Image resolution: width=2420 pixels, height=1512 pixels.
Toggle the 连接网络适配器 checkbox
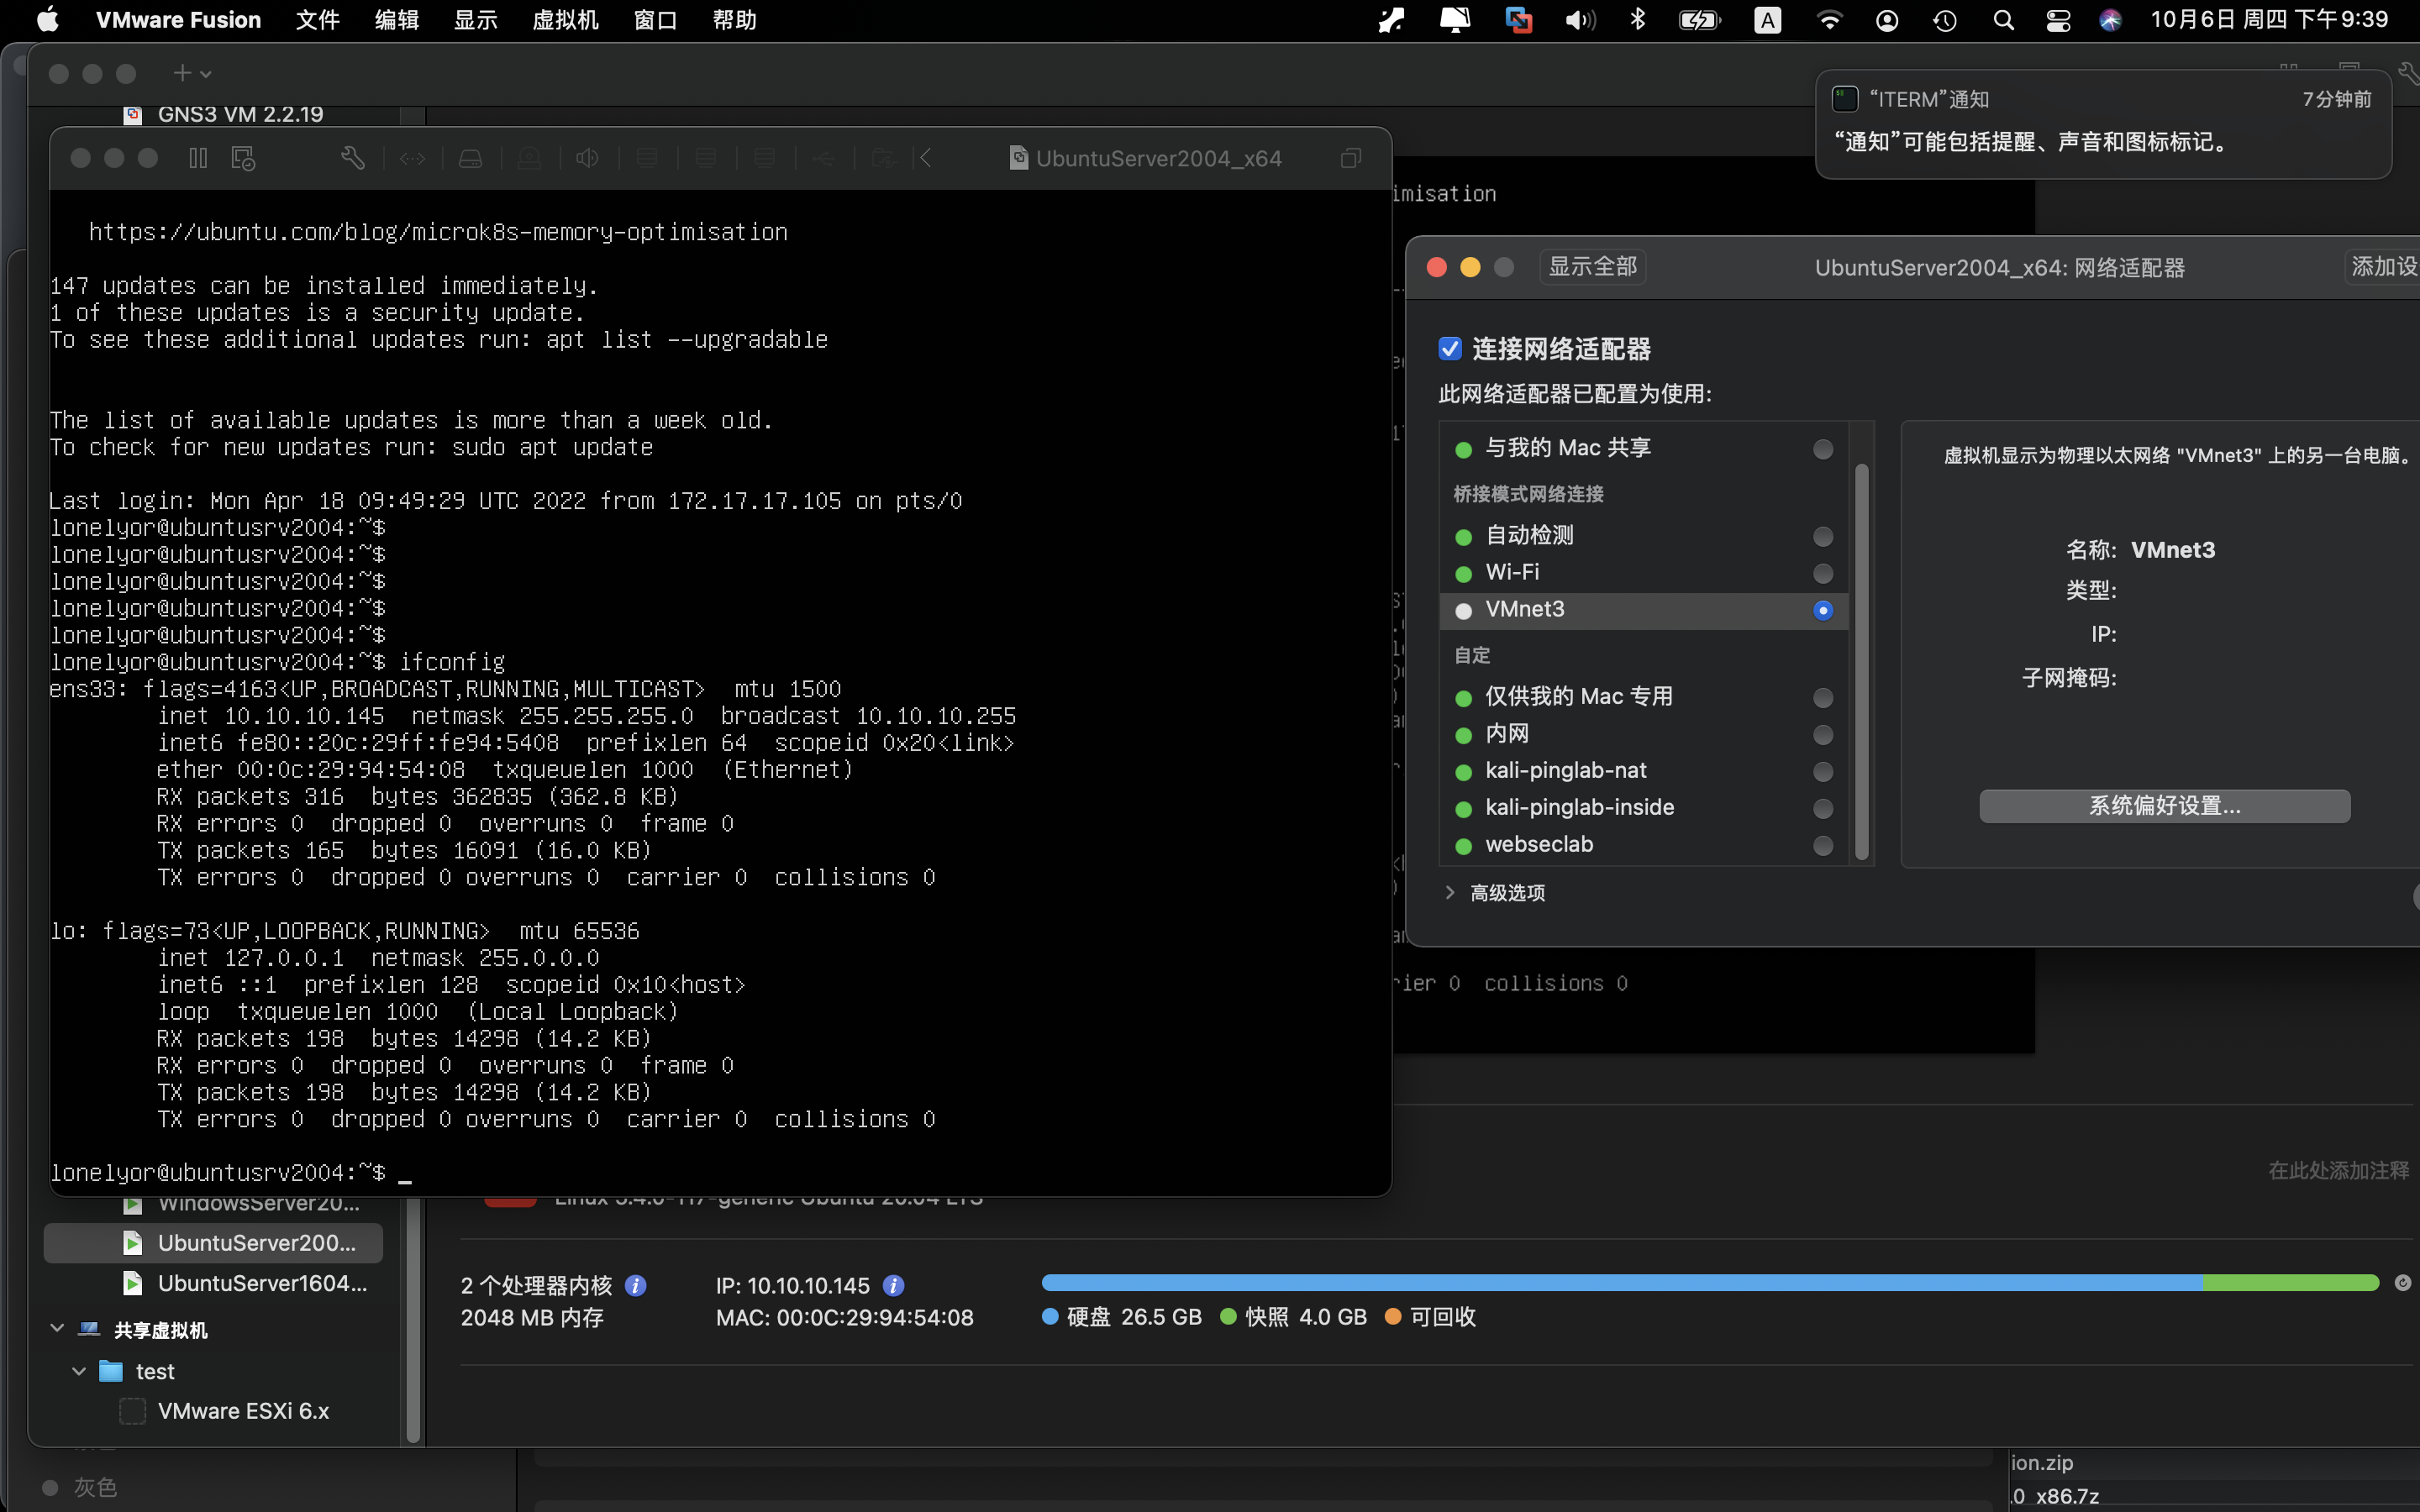1450,348
